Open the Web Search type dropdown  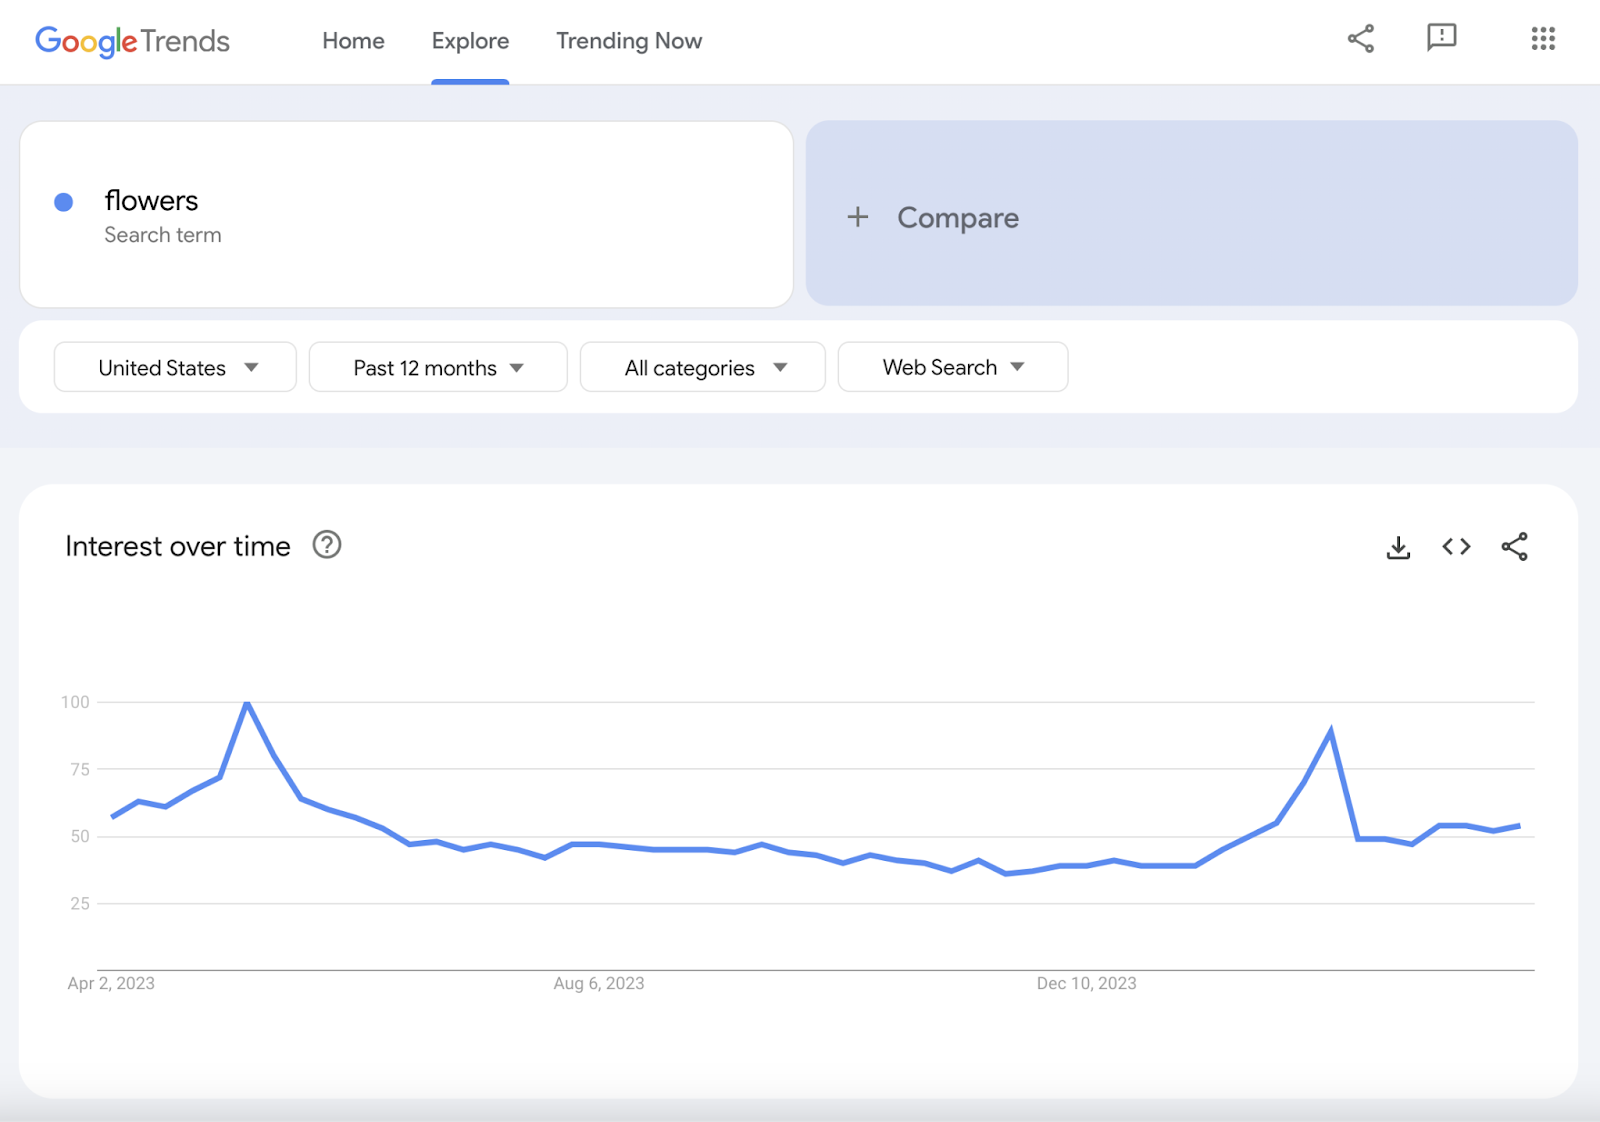[953, 367]
